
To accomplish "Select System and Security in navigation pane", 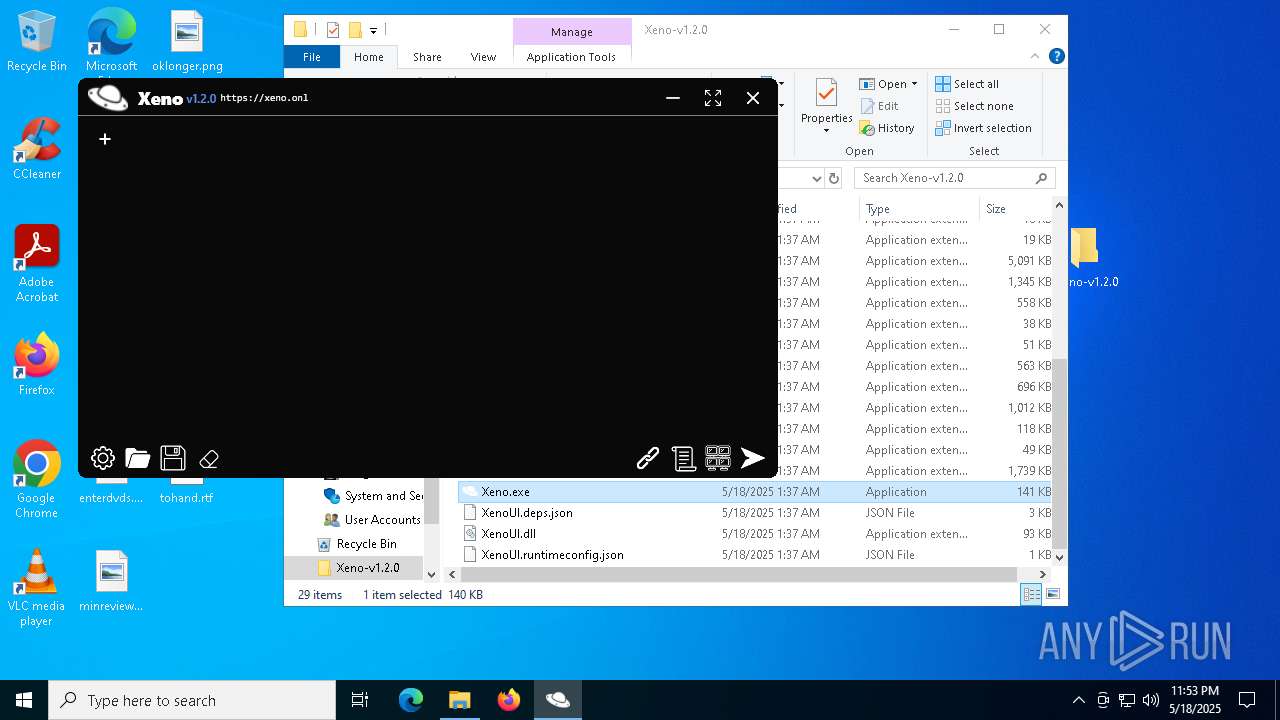I will pos(372,496).
